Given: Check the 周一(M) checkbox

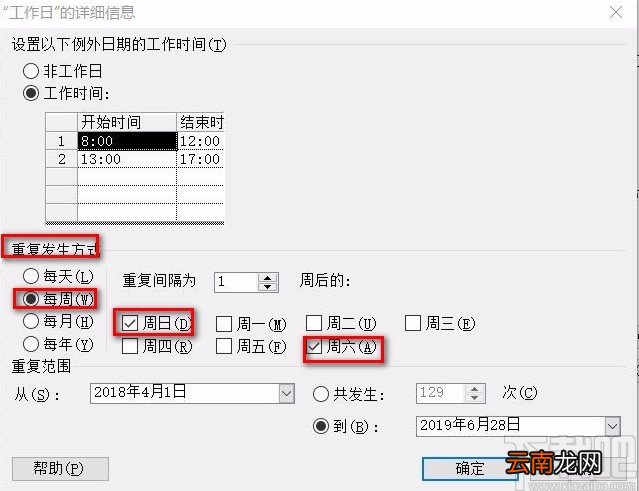Looking at the screenshot, I should (224, 324).
